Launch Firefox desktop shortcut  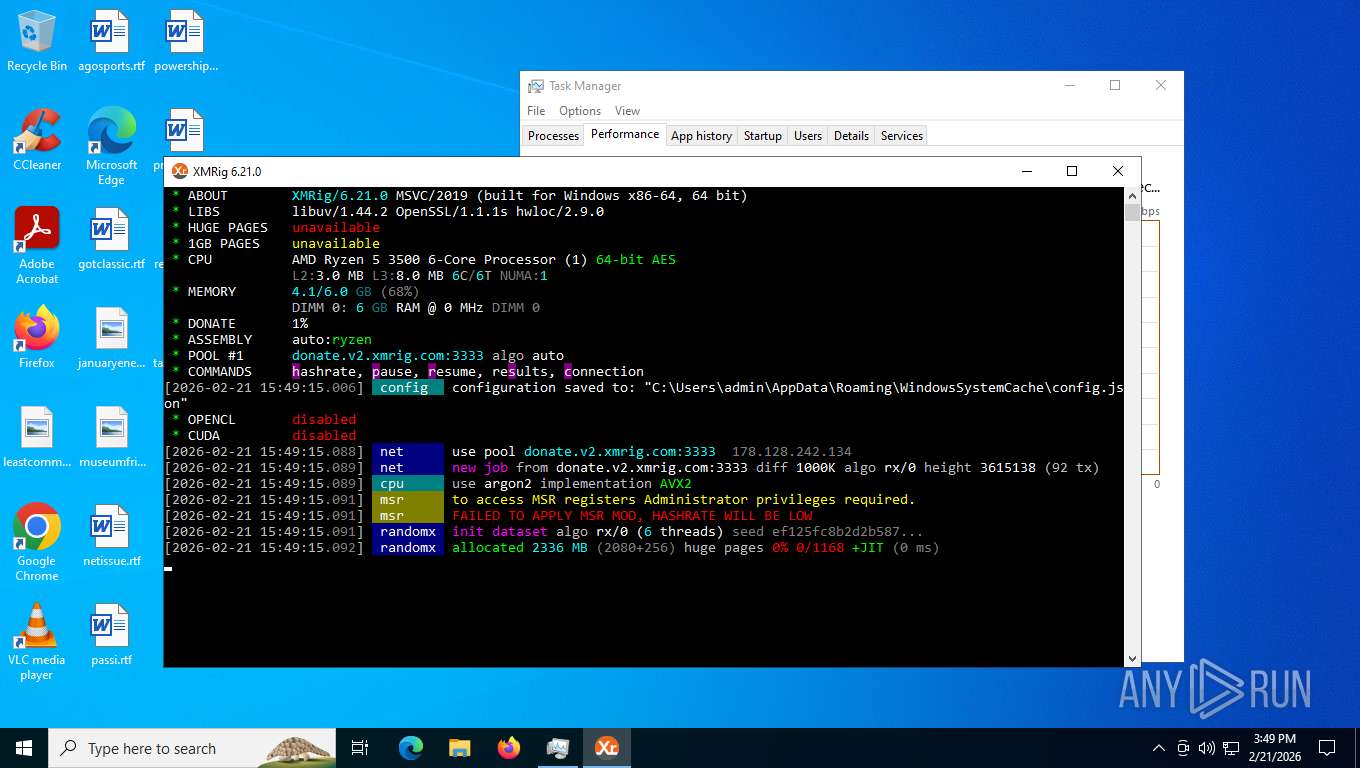coord(37,338)
